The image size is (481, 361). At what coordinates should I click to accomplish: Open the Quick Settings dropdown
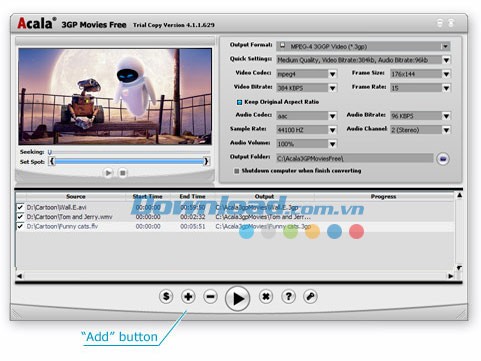point(446,60)
